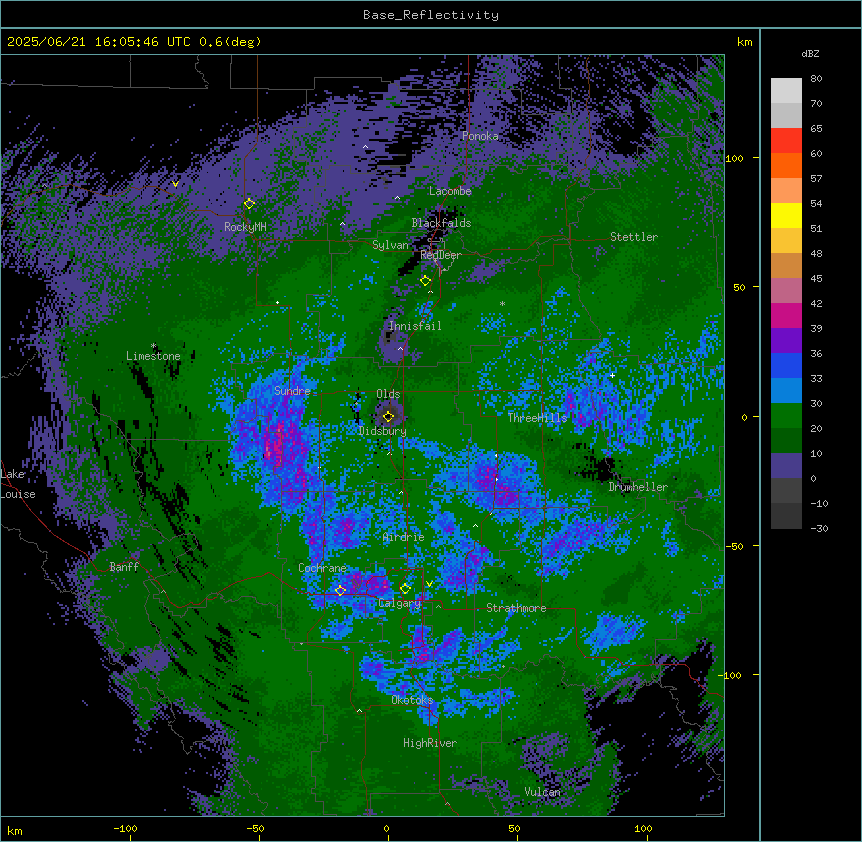Viewport: 862px width, 842px height.
Task: Click the Okotoks town label
Action: click(412, 700)
